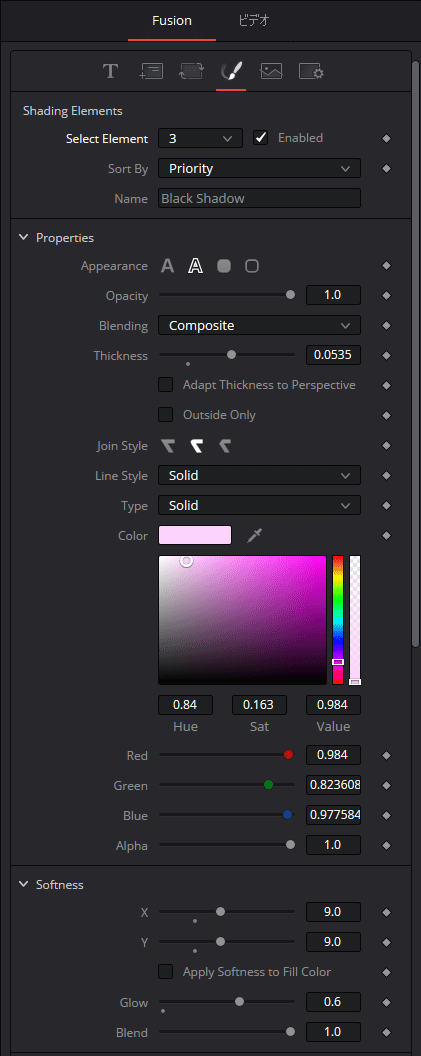Check the Outside Only option

166,415
